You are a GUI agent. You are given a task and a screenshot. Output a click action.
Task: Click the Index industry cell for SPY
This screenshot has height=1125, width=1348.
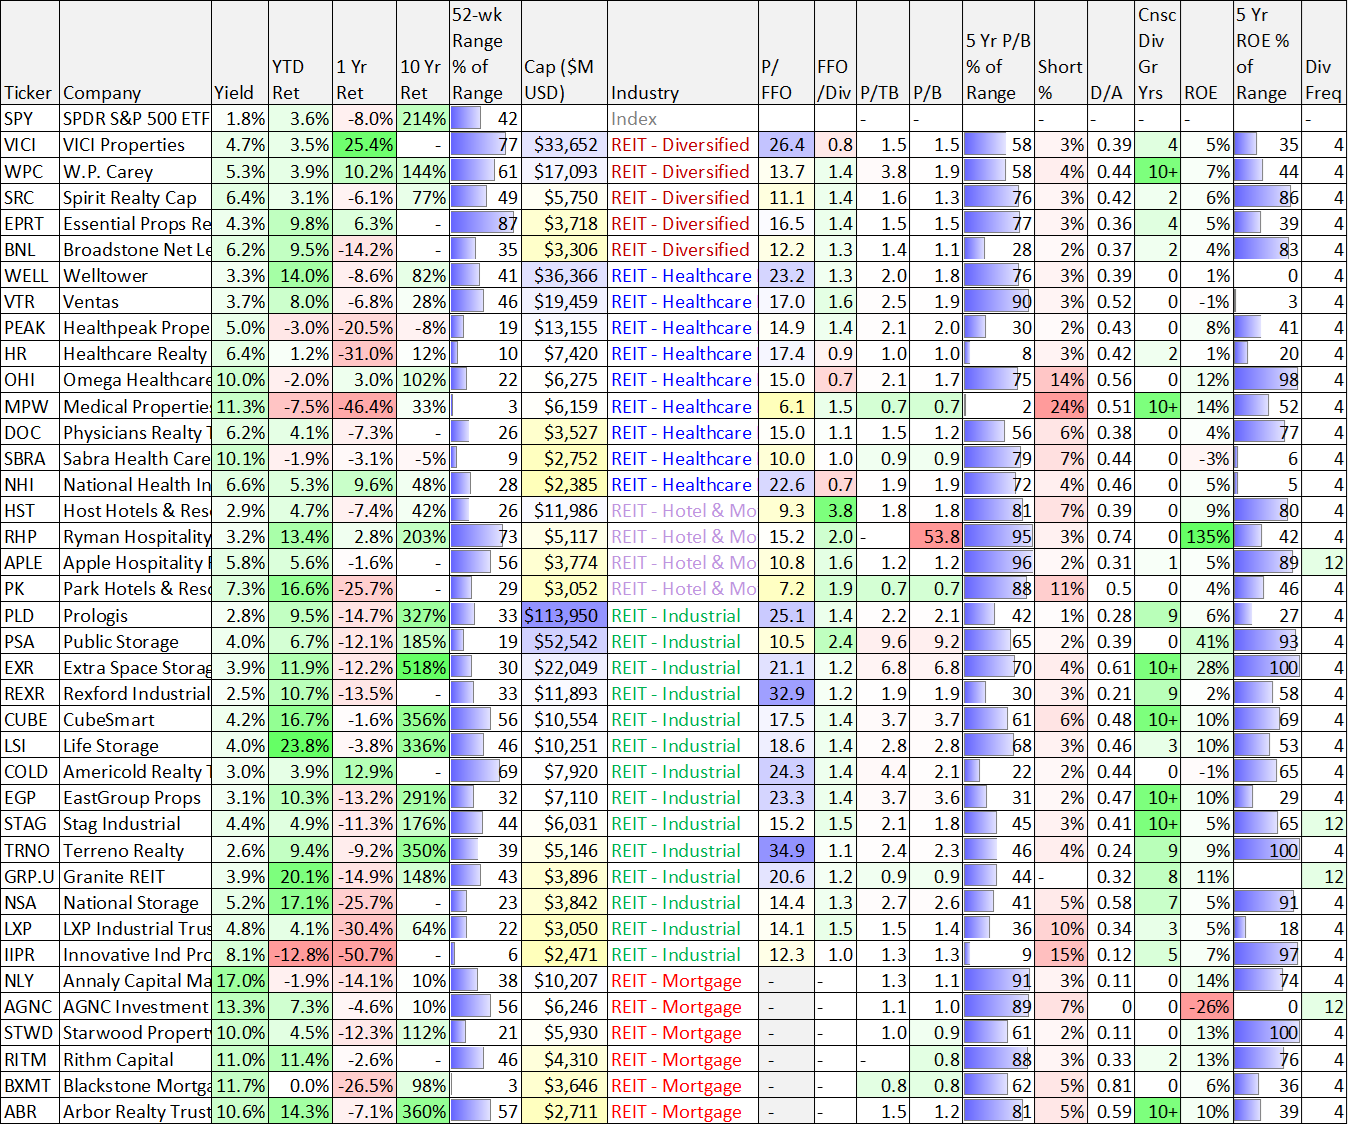(682, 118)
